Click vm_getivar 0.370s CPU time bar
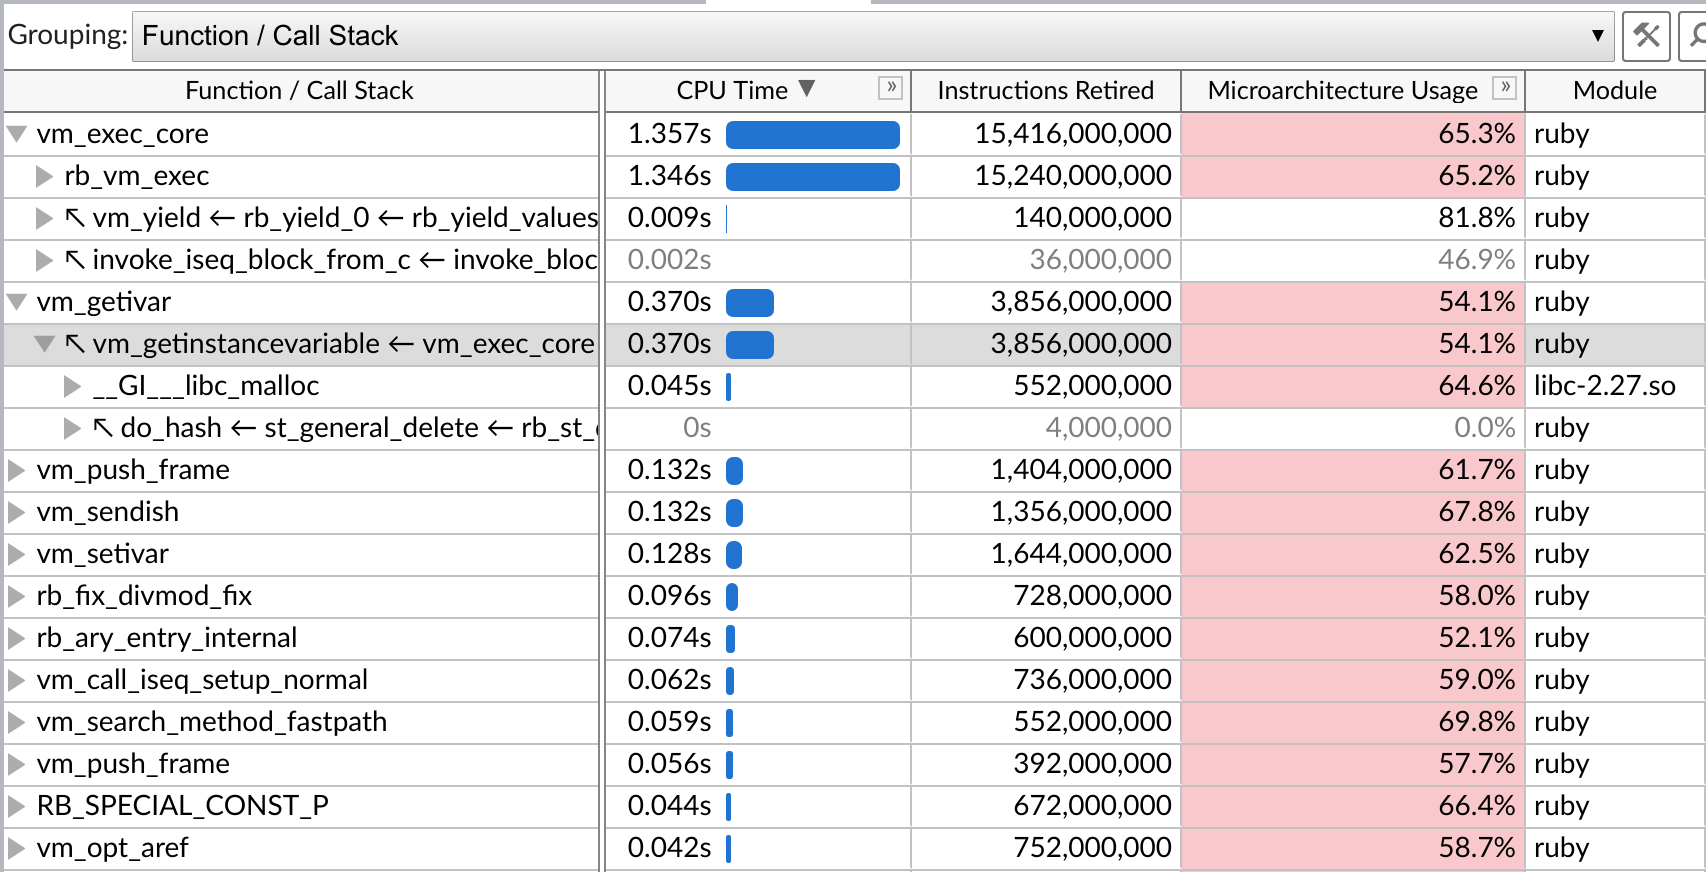 [750, 303]
